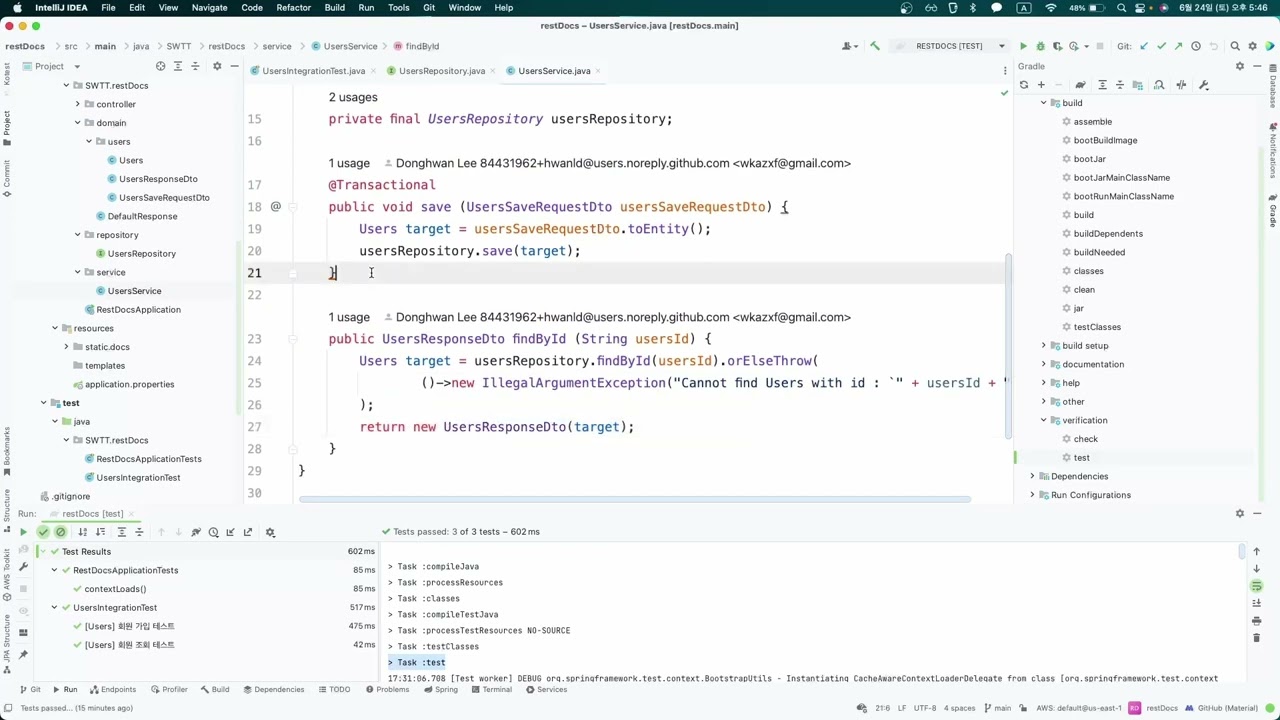Open Project panel options gear
Screen dimensions: 1280x720
[x=216, y=66]
